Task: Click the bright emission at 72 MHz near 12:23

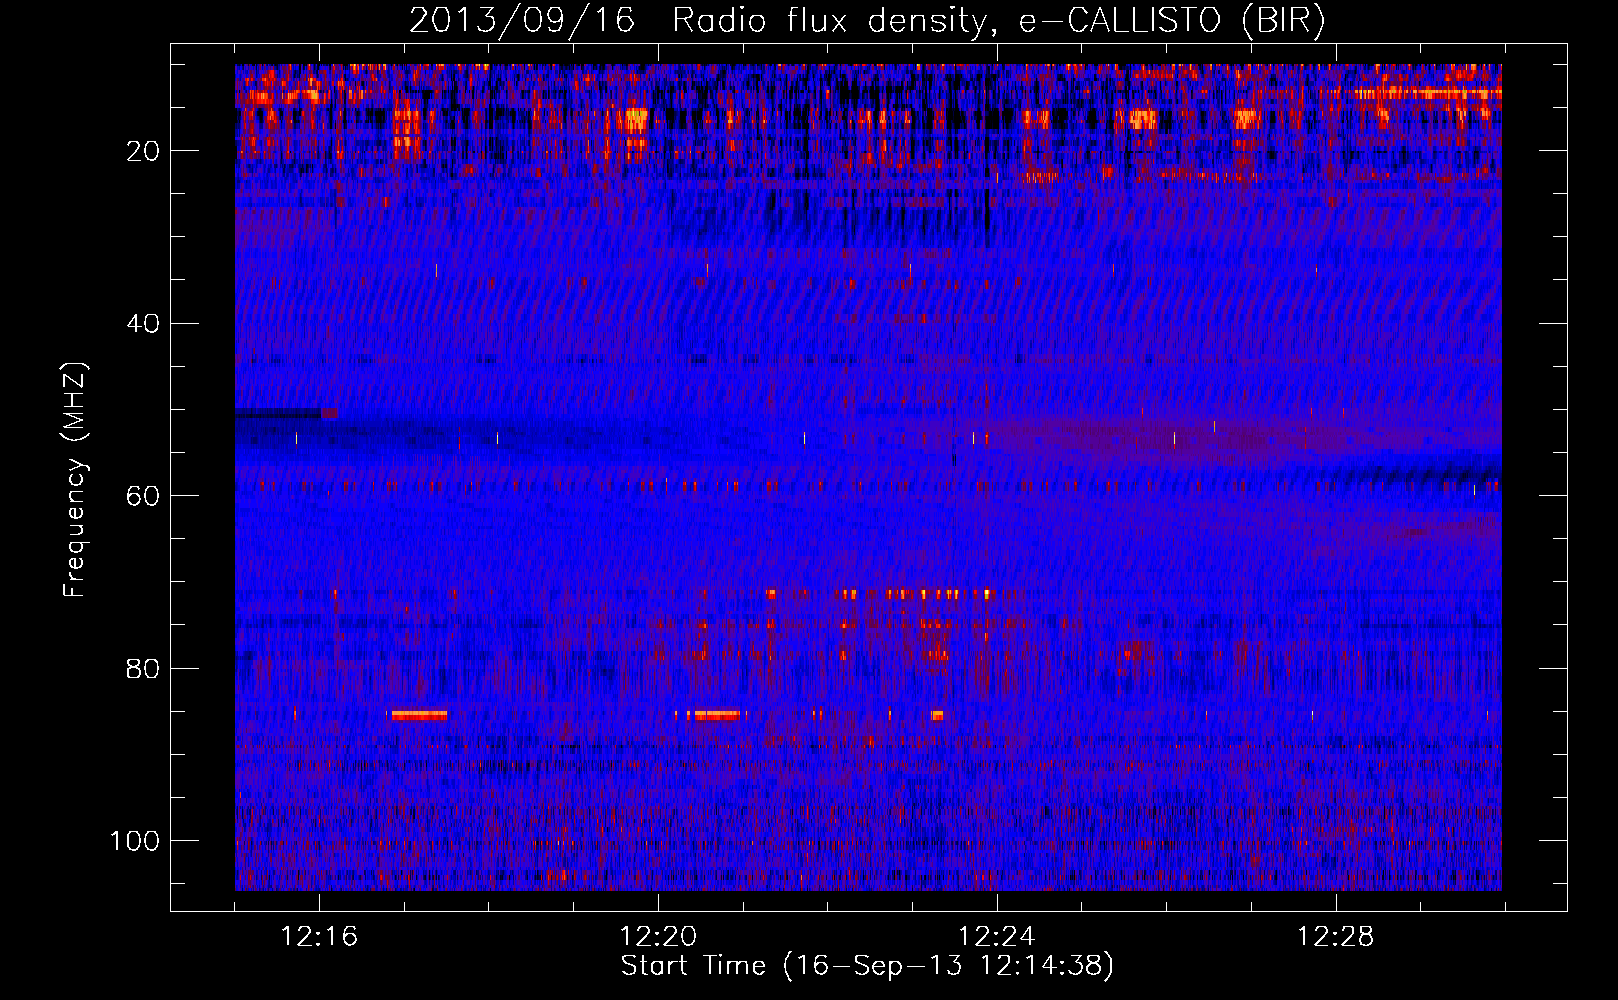Action: tap(925, 594)
